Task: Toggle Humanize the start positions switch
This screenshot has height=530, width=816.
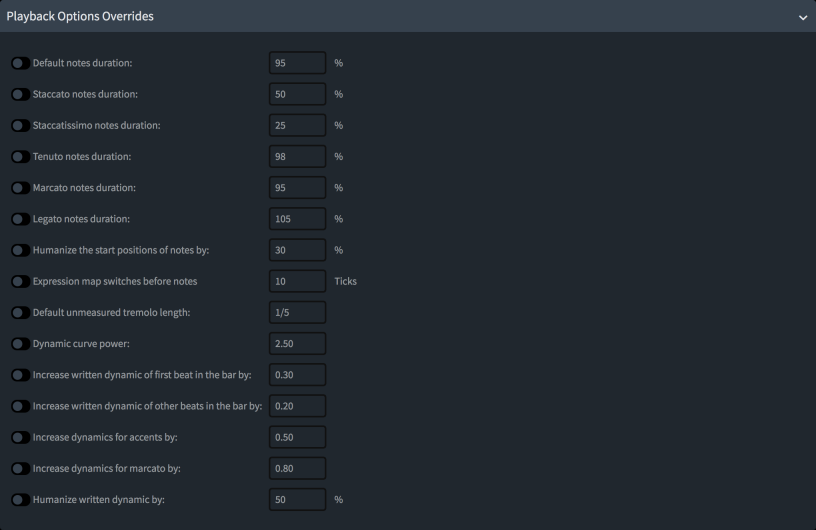Action: pos(19,250)
